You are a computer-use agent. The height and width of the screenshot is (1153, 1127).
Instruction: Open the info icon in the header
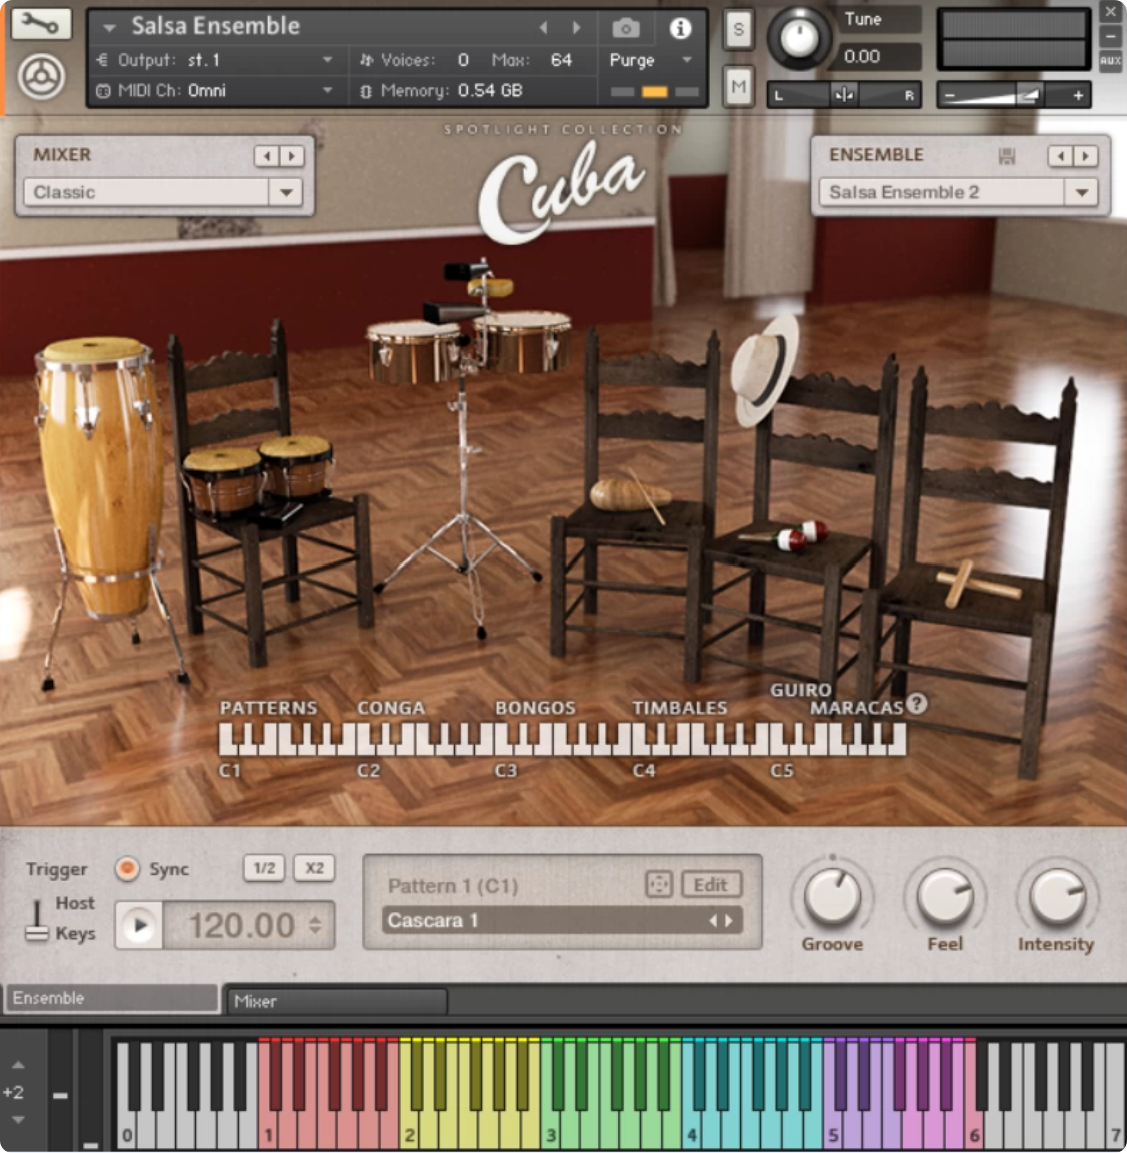pos(680,29)
